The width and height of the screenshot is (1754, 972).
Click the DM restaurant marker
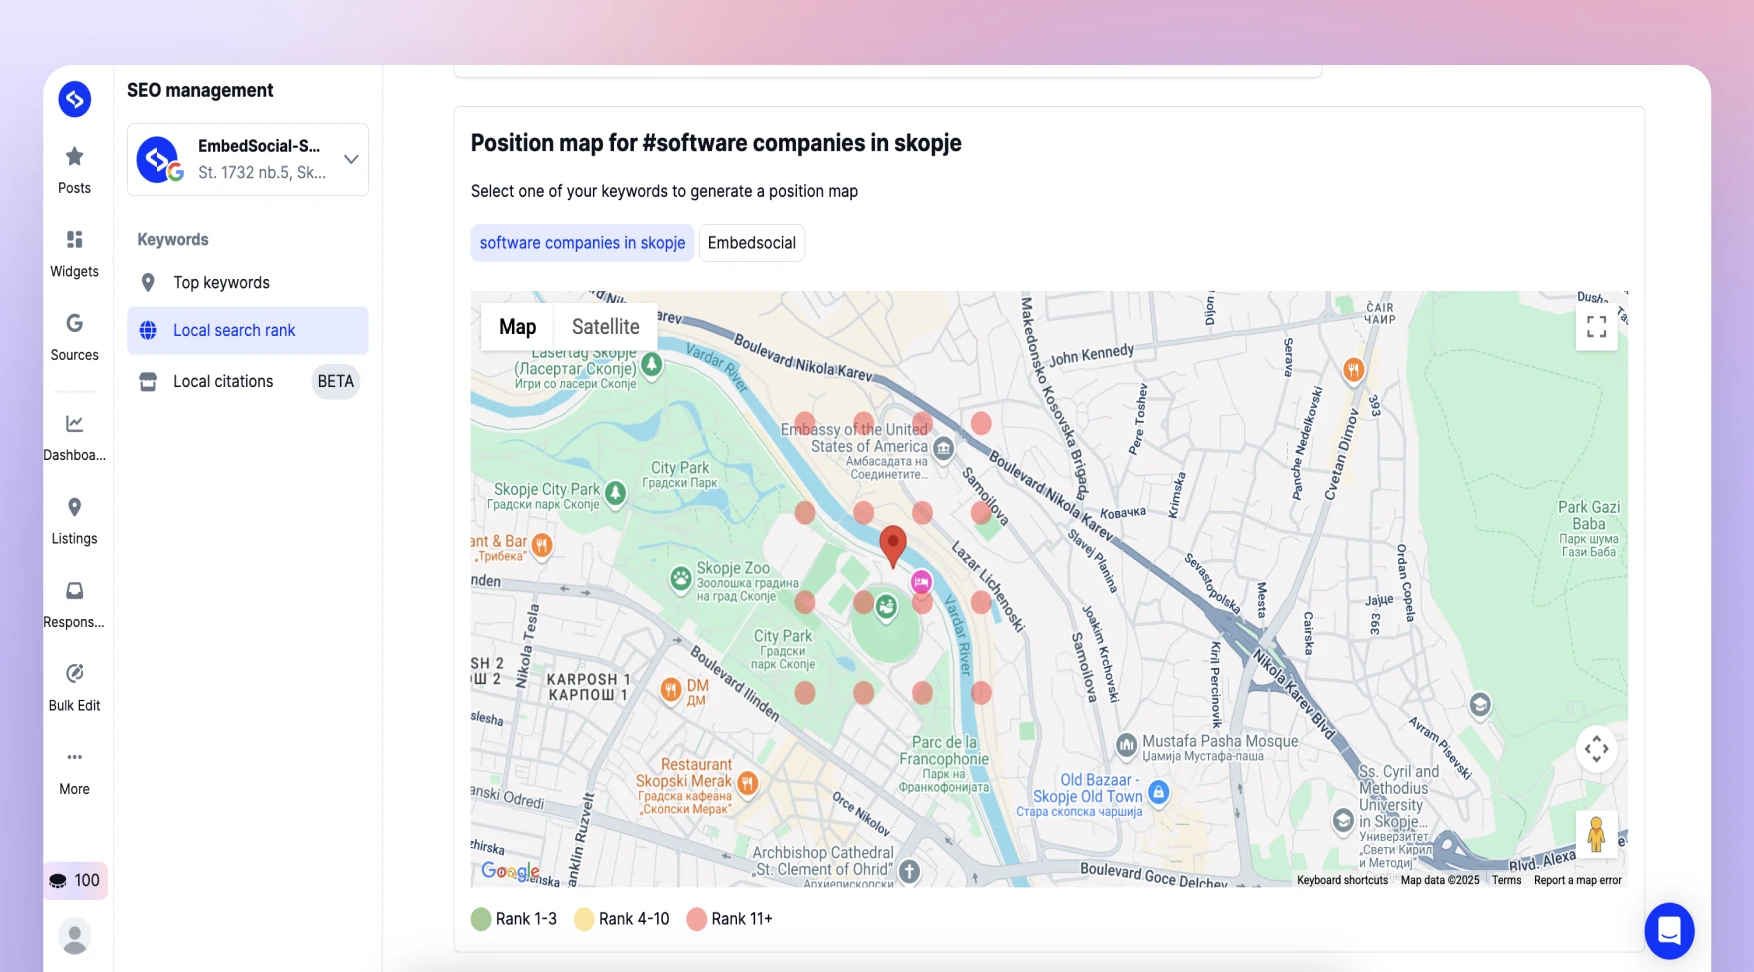click(x=671, y=689)
